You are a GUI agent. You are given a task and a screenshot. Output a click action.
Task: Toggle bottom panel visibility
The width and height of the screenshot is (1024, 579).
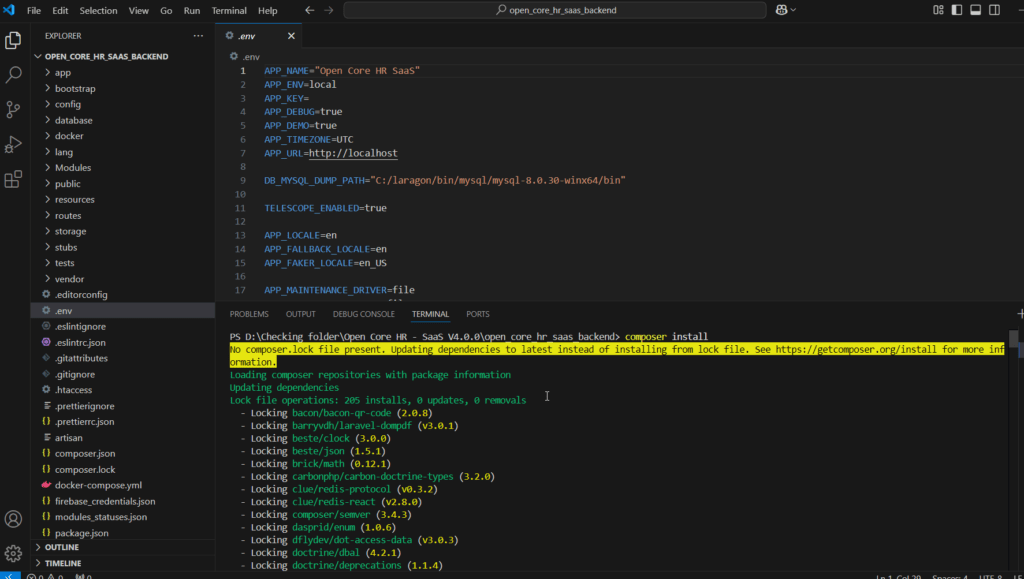[975, 10]
